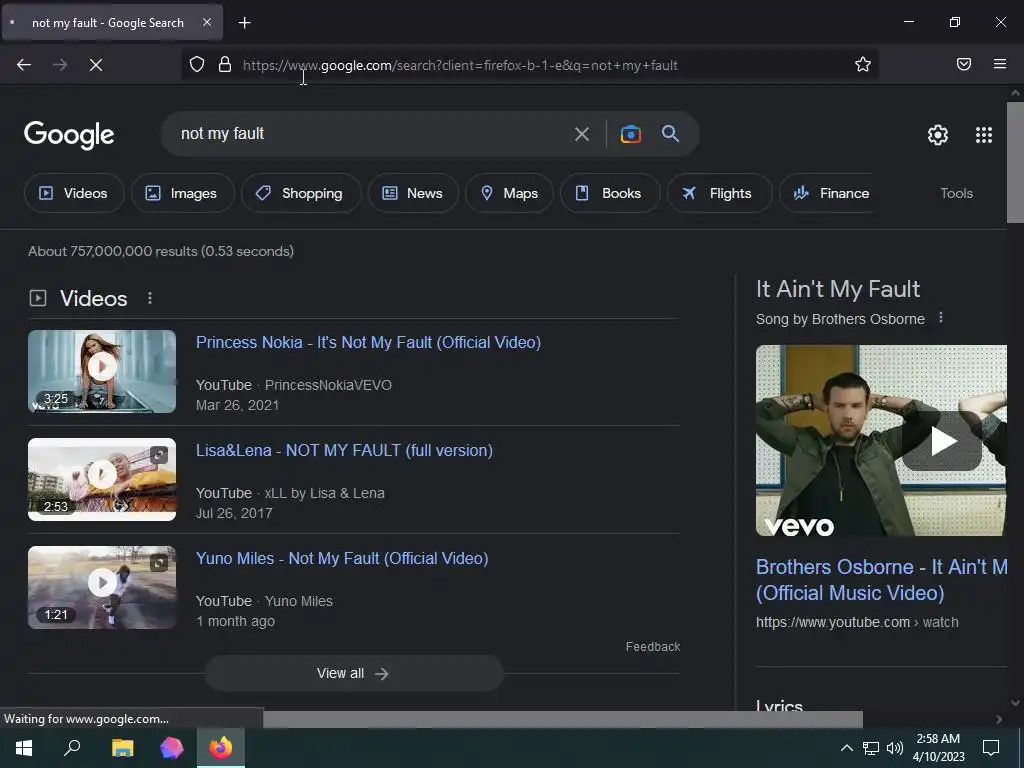Open Windows notification center
Image resolution: width=1024 pixels, height=768 pixels.
pyautogui.click(x=991, y=748)
